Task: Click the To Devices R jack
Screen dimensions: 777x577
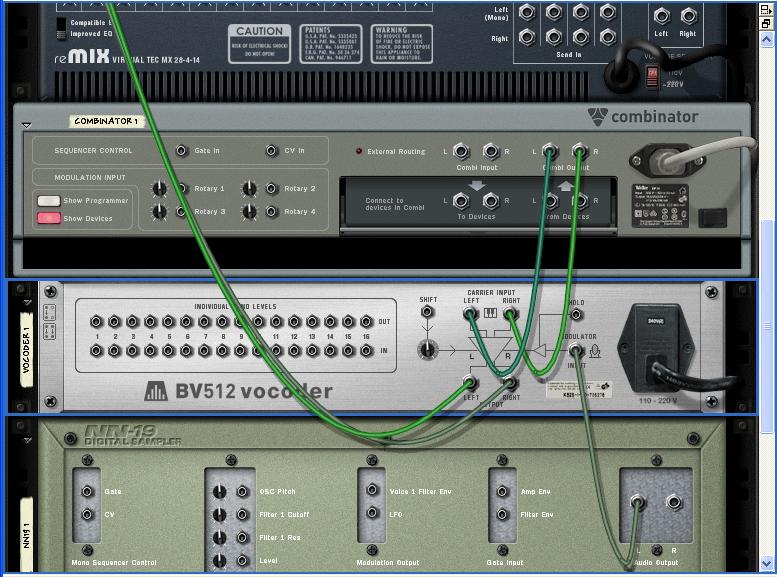Action: pyautogui.click(x=491, y=201)
